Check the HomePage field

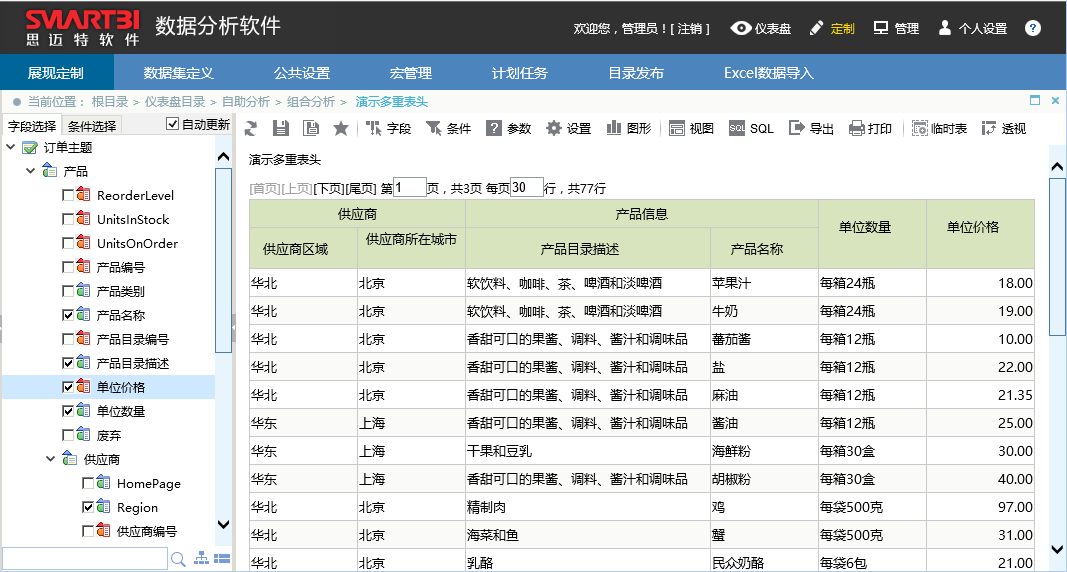(88, 484)
